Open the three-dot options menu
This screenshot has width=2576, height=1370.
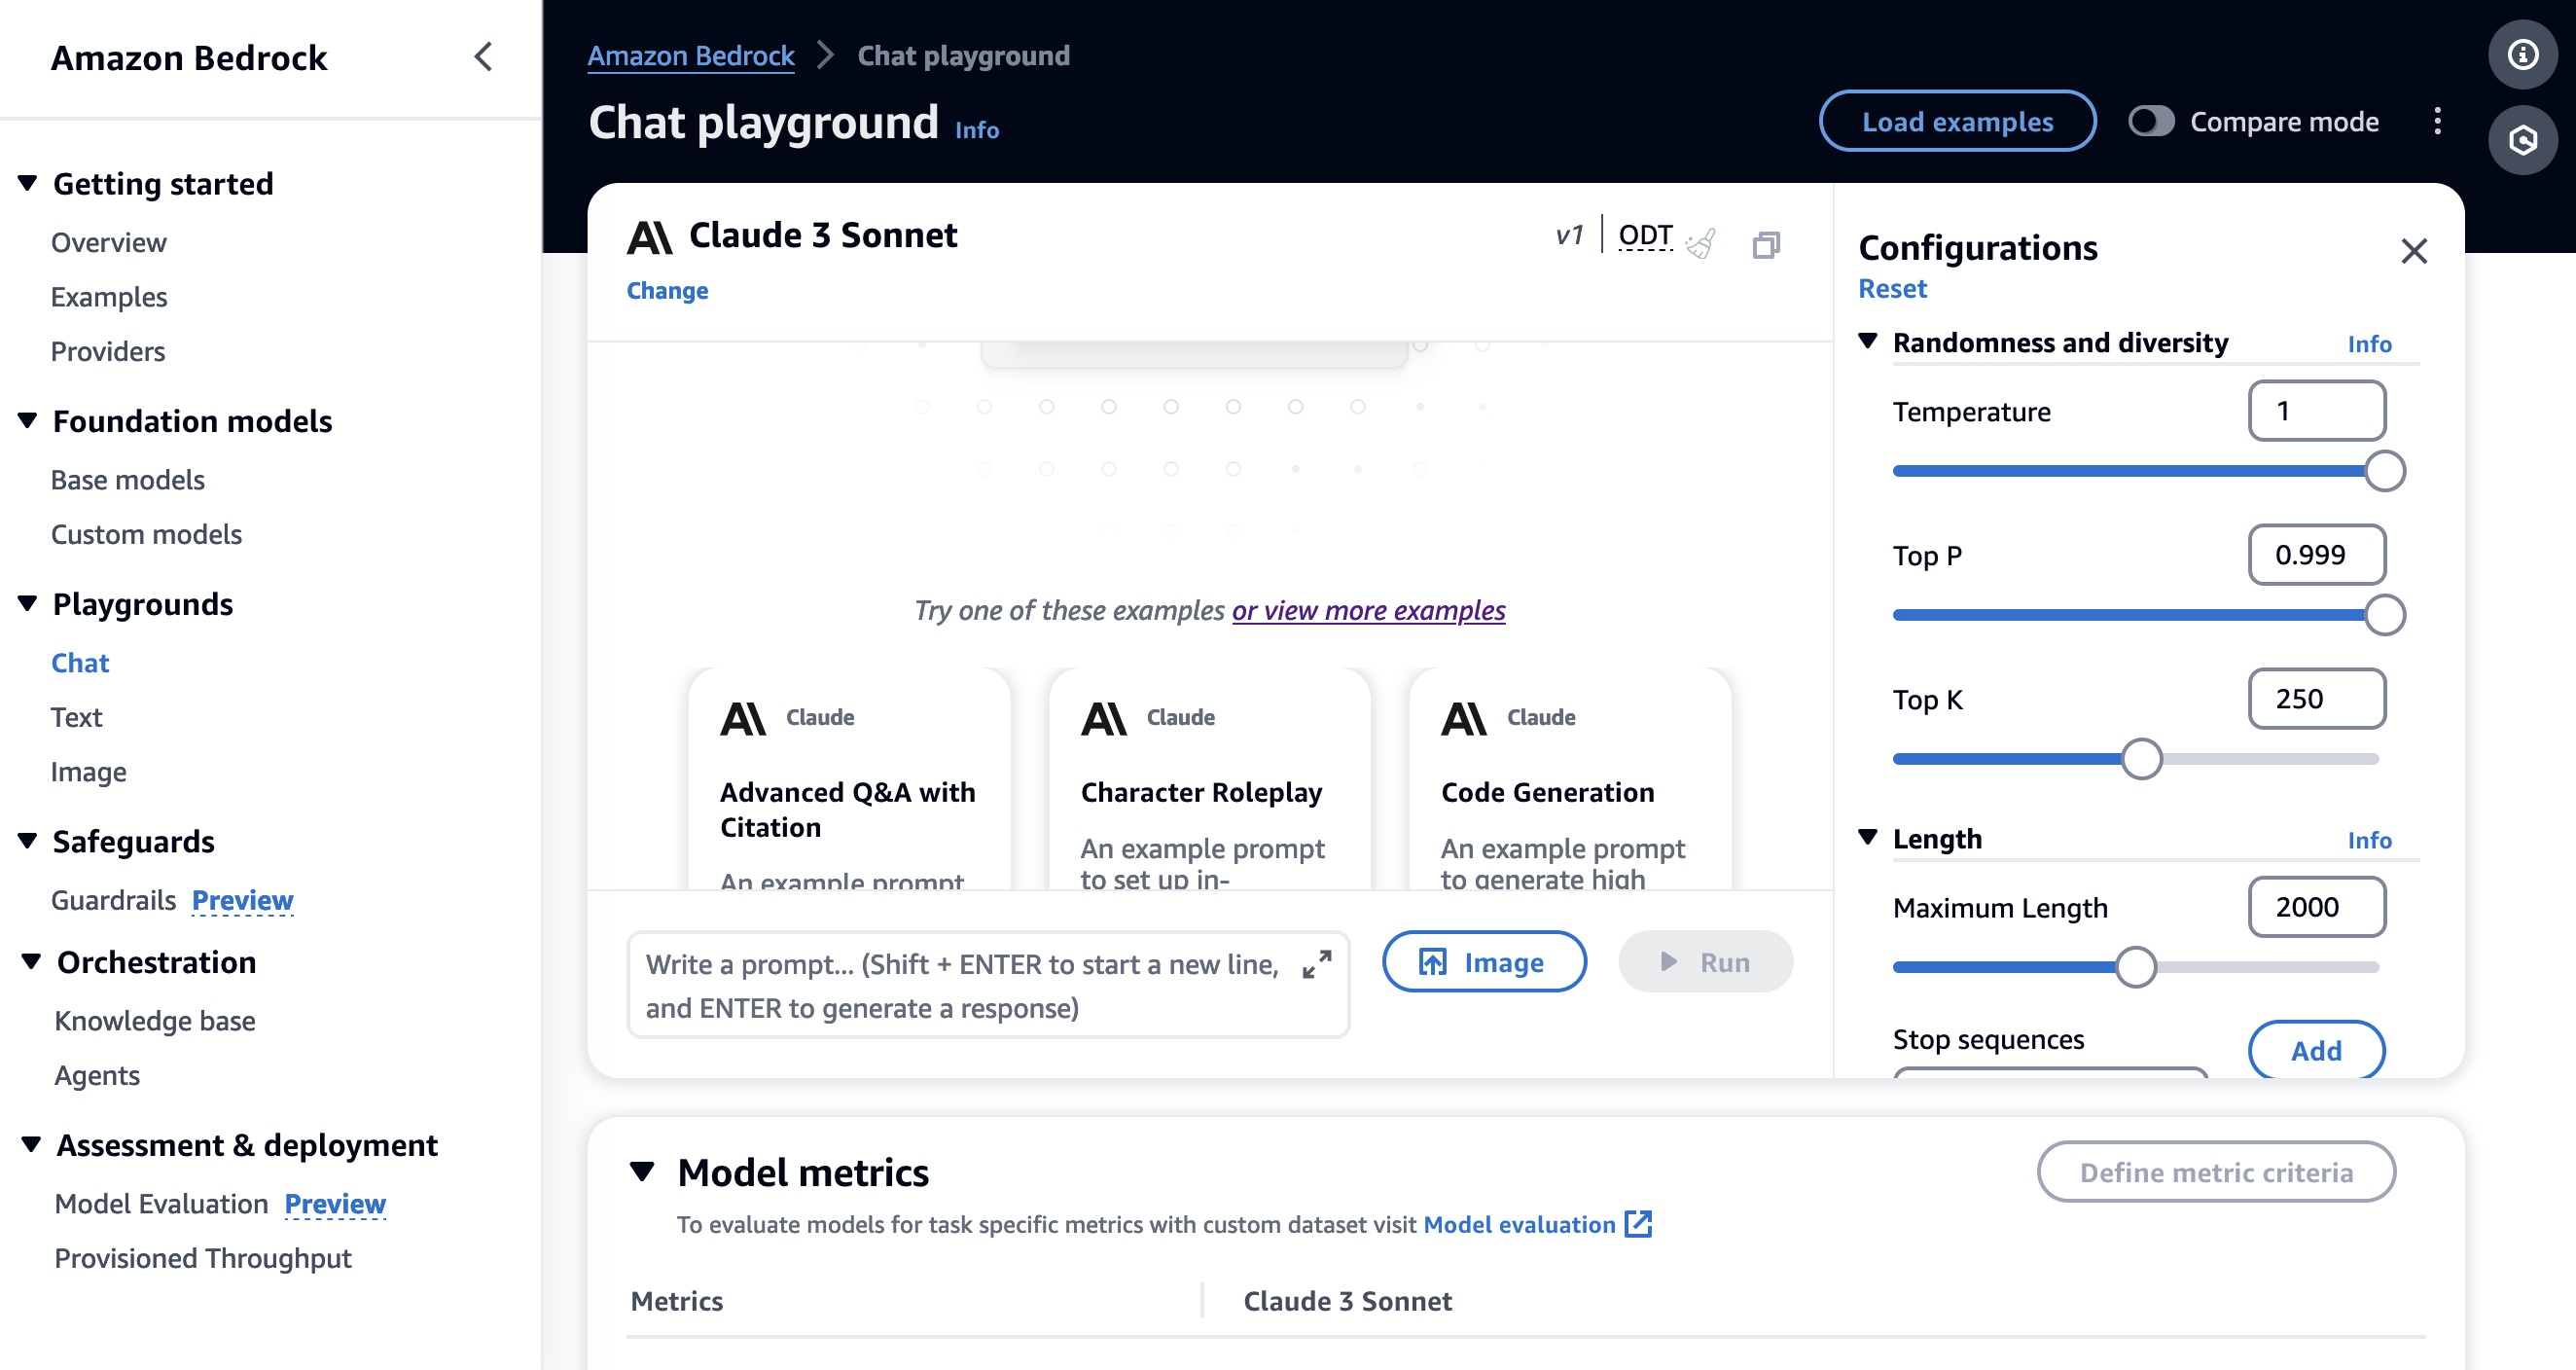[2437, 121]
